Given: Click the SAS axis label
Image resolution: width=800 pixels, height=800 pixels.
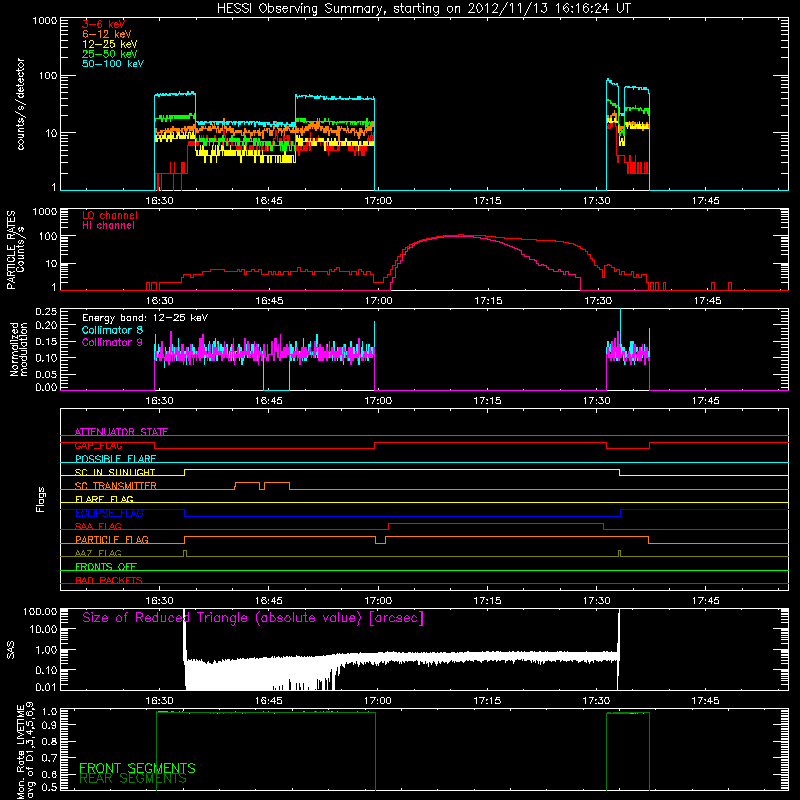Looking at the screenshot, I should [11, 650].
